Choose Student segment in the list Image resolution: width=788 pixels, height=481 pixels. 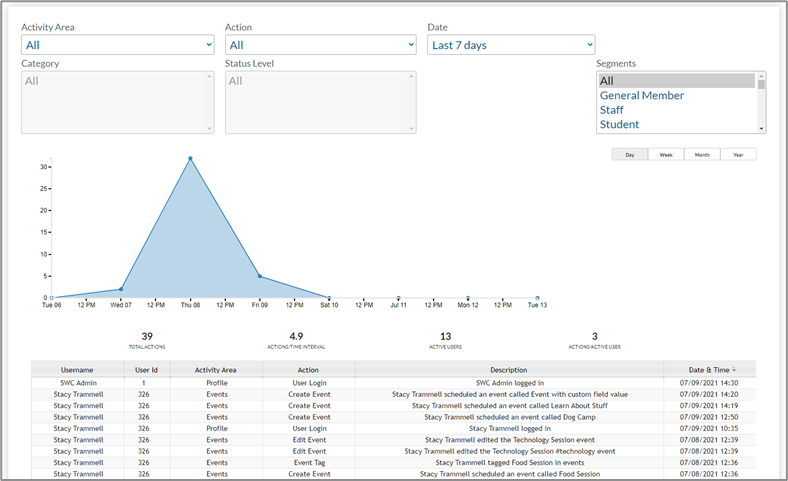(x=620, y=125)
